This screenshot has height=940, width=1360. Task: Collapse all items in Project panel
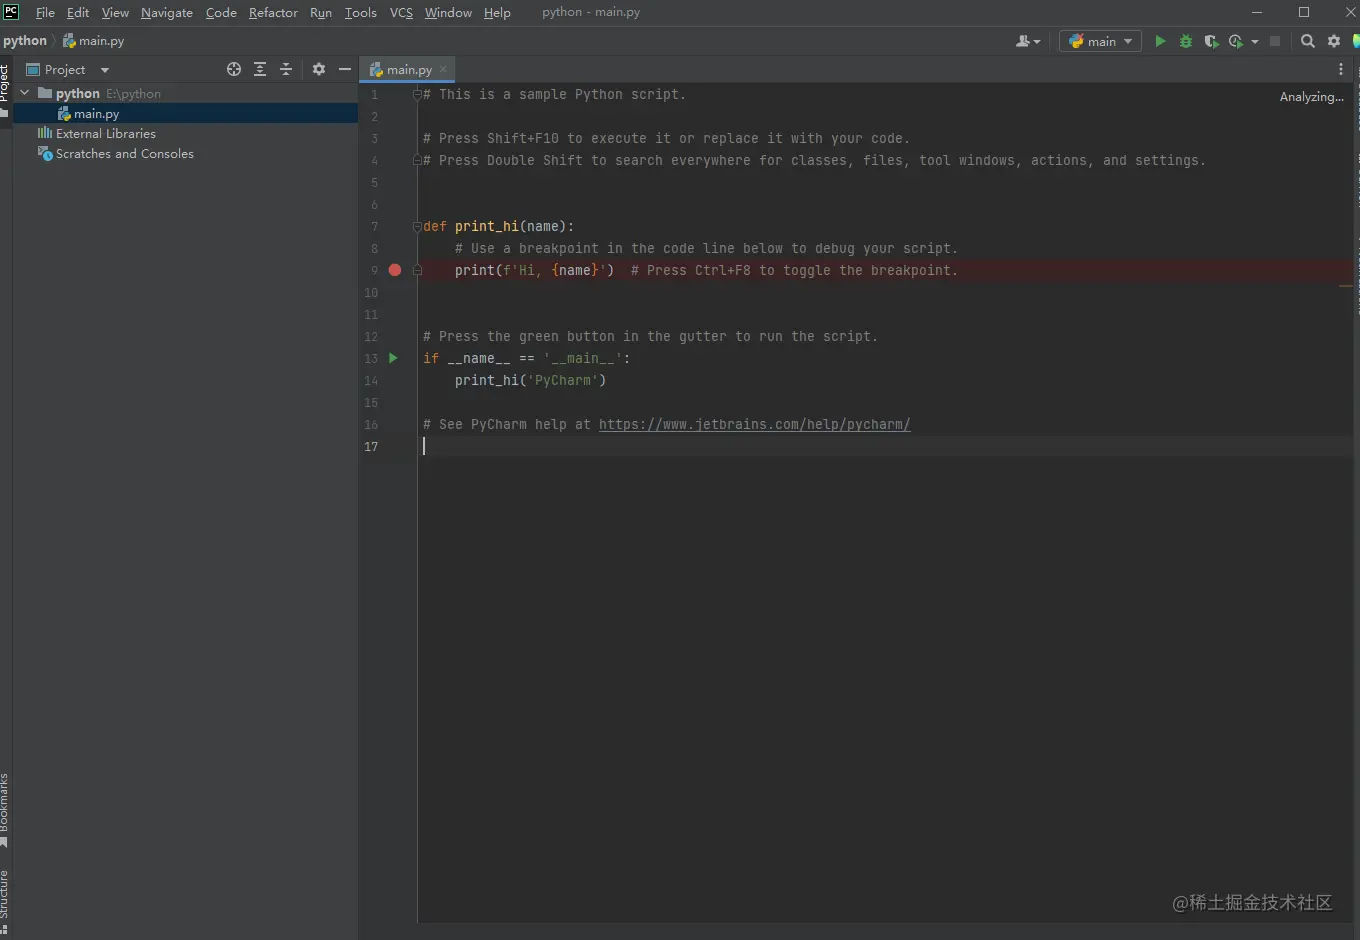[286, 69]
